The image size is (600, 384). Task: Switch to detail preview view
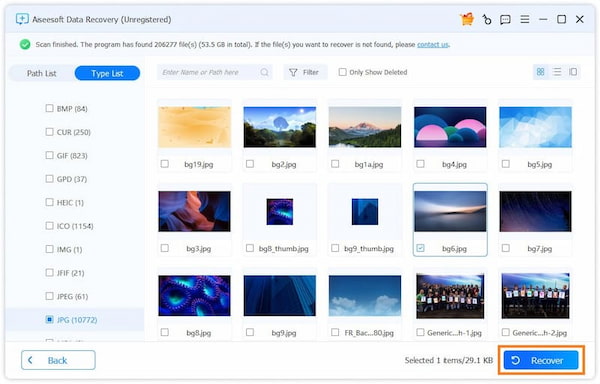click(573, 72)
